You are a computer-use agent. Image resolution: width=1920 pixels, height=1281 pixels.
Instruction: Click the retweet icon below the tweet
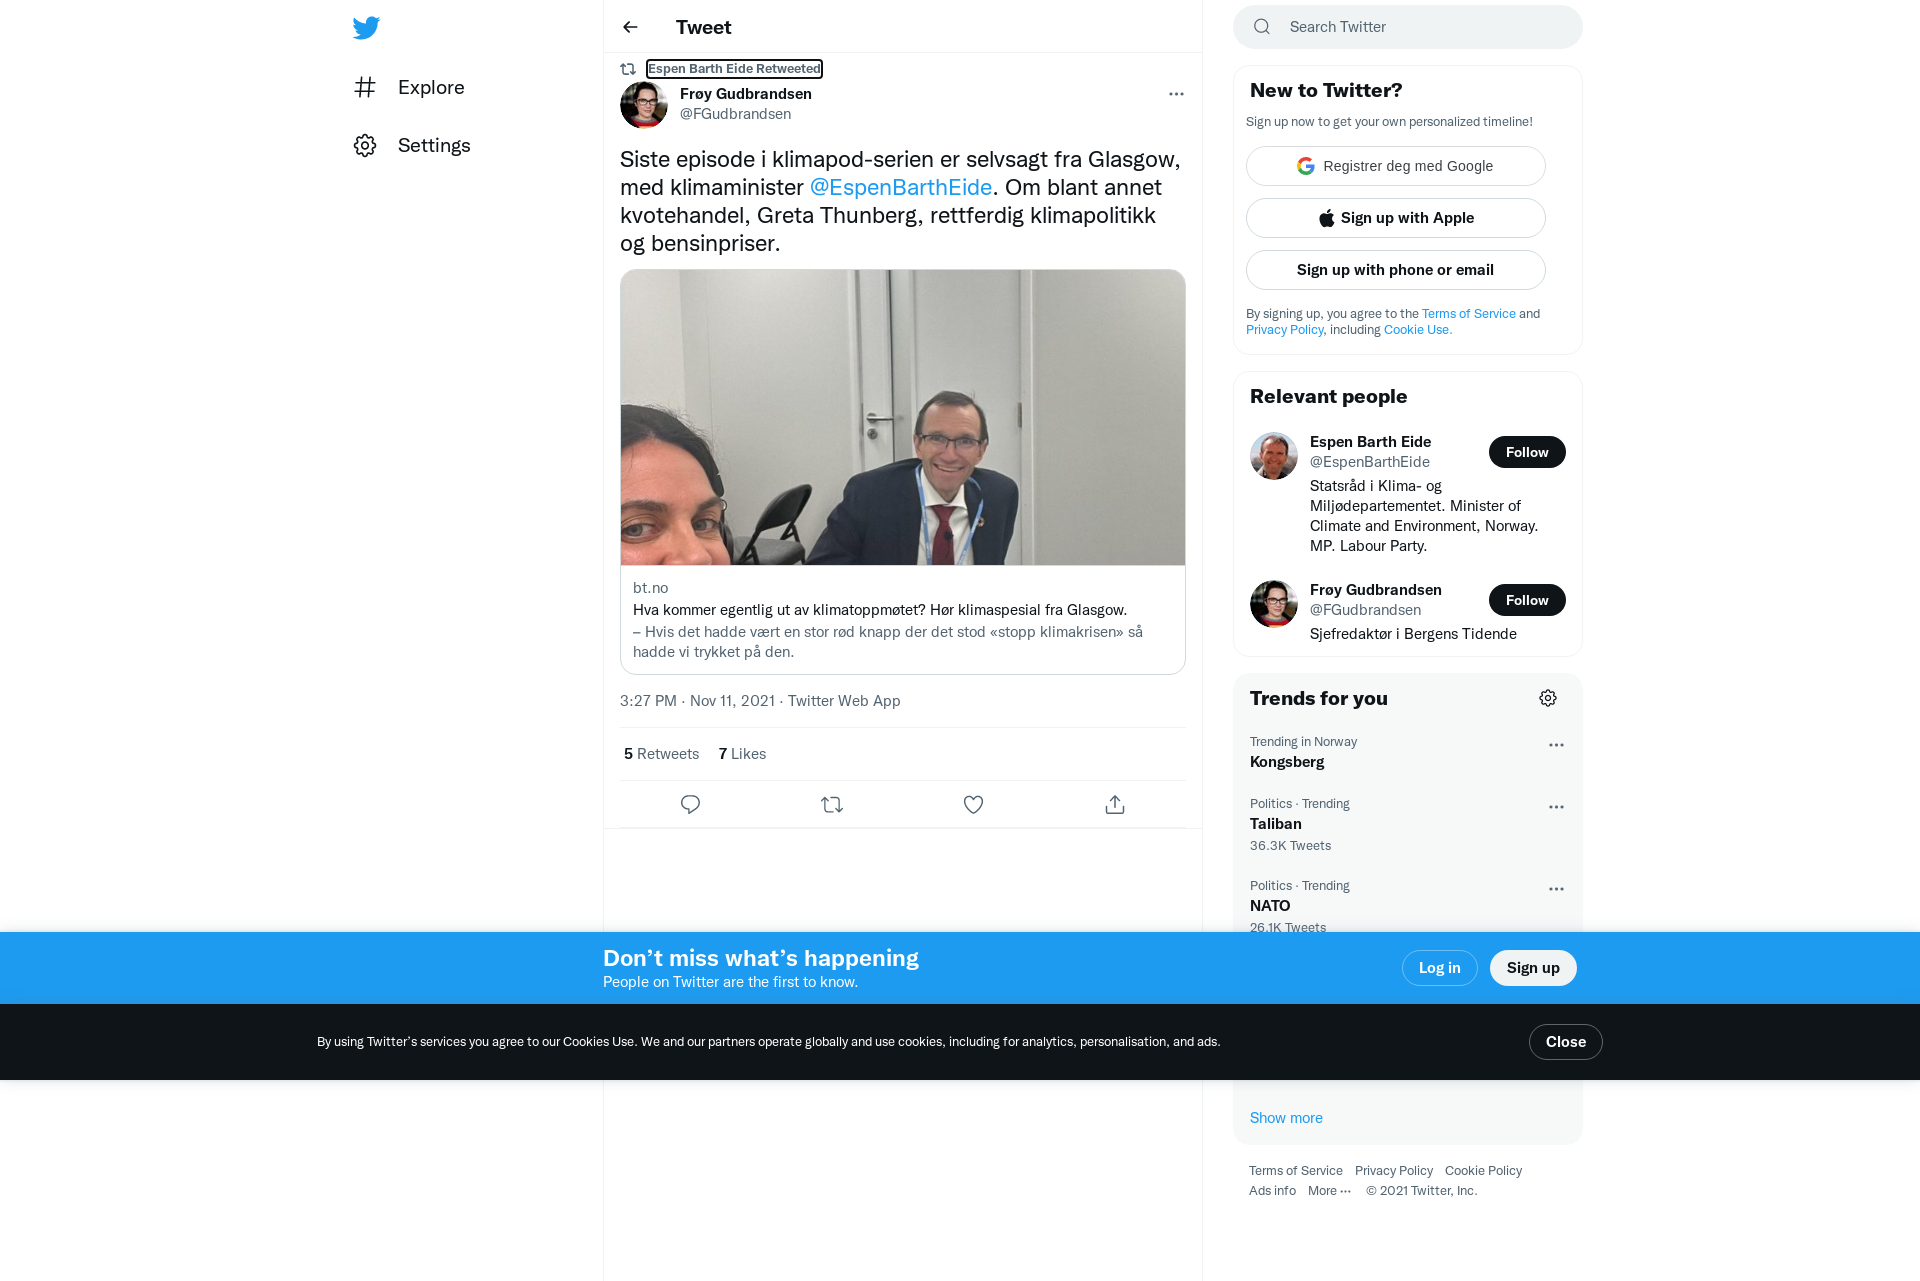832,805
